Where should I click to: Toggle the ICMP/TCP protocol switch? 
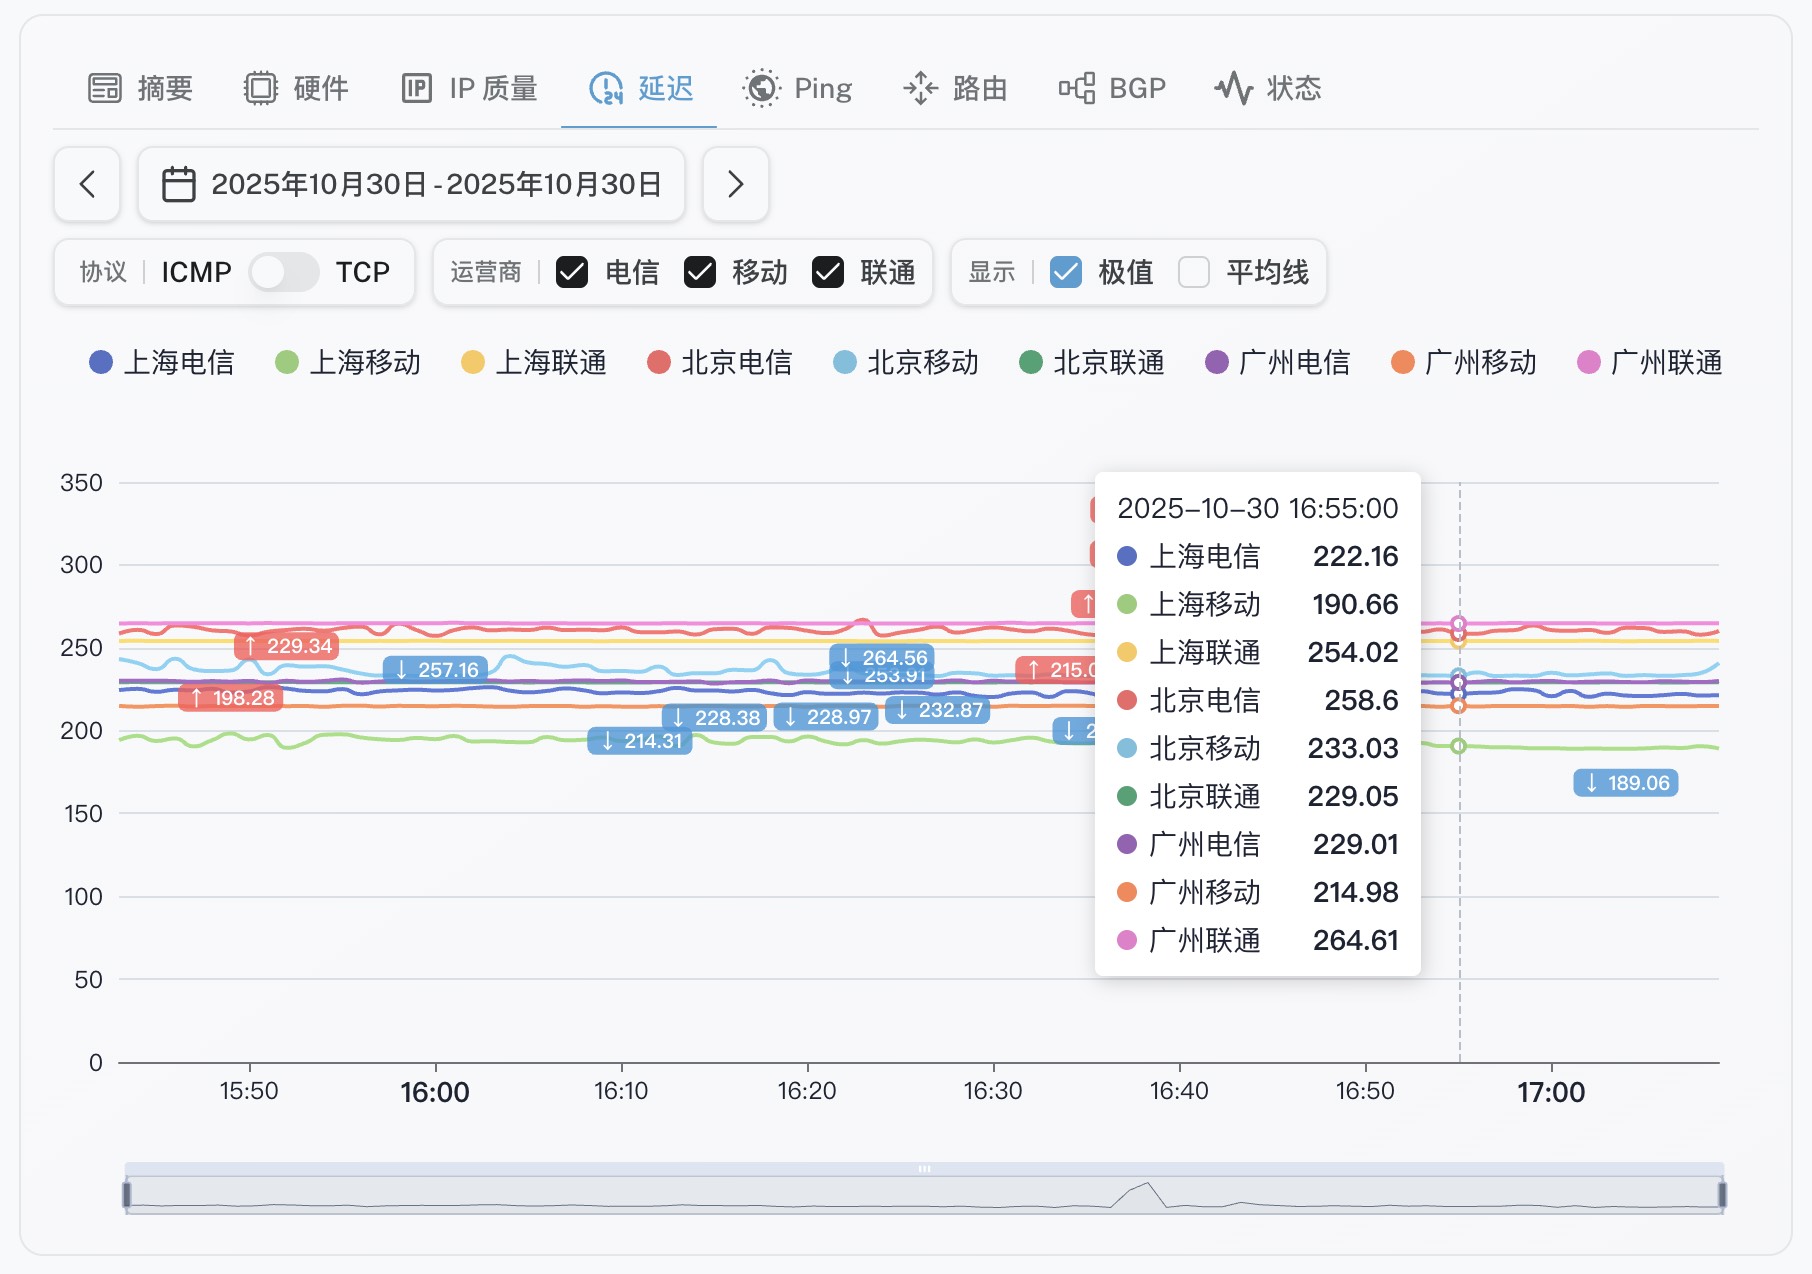284,272
